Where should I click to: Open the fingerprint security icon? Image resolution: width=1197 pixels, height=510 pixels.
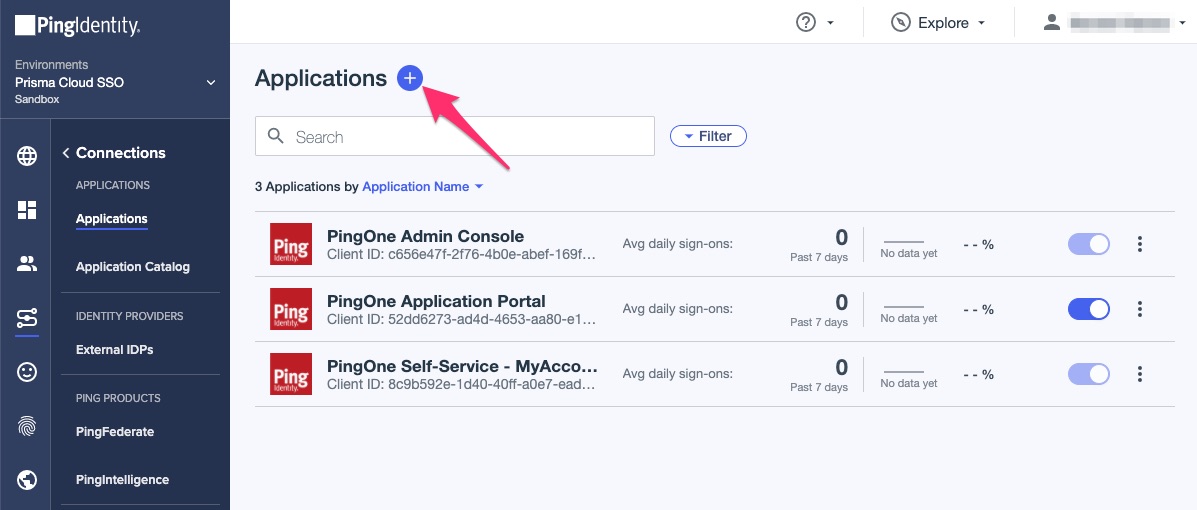[x=27, y=426]
